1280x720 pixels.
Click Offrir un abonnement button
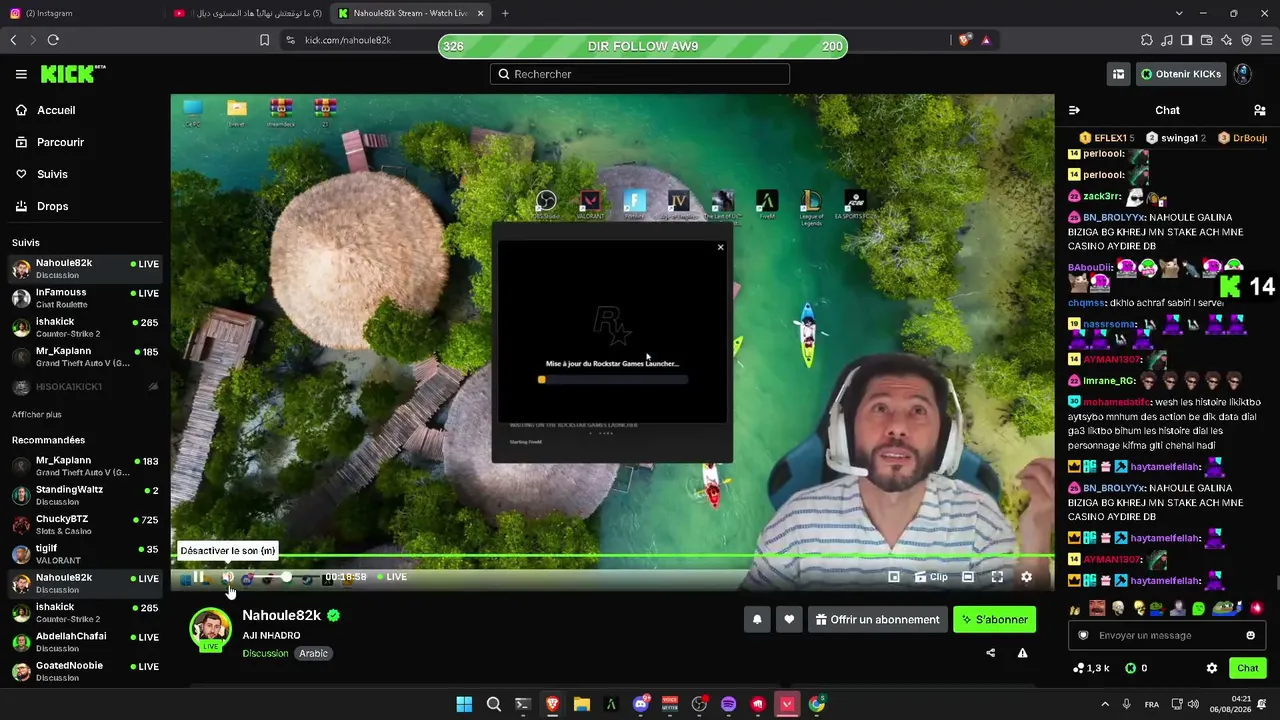(878, 620)
